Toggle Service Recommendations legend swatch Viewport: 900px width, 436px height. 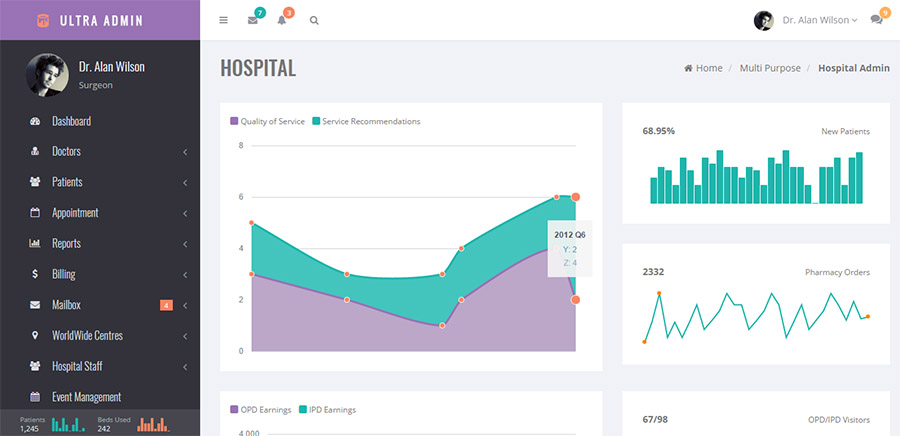316,122
